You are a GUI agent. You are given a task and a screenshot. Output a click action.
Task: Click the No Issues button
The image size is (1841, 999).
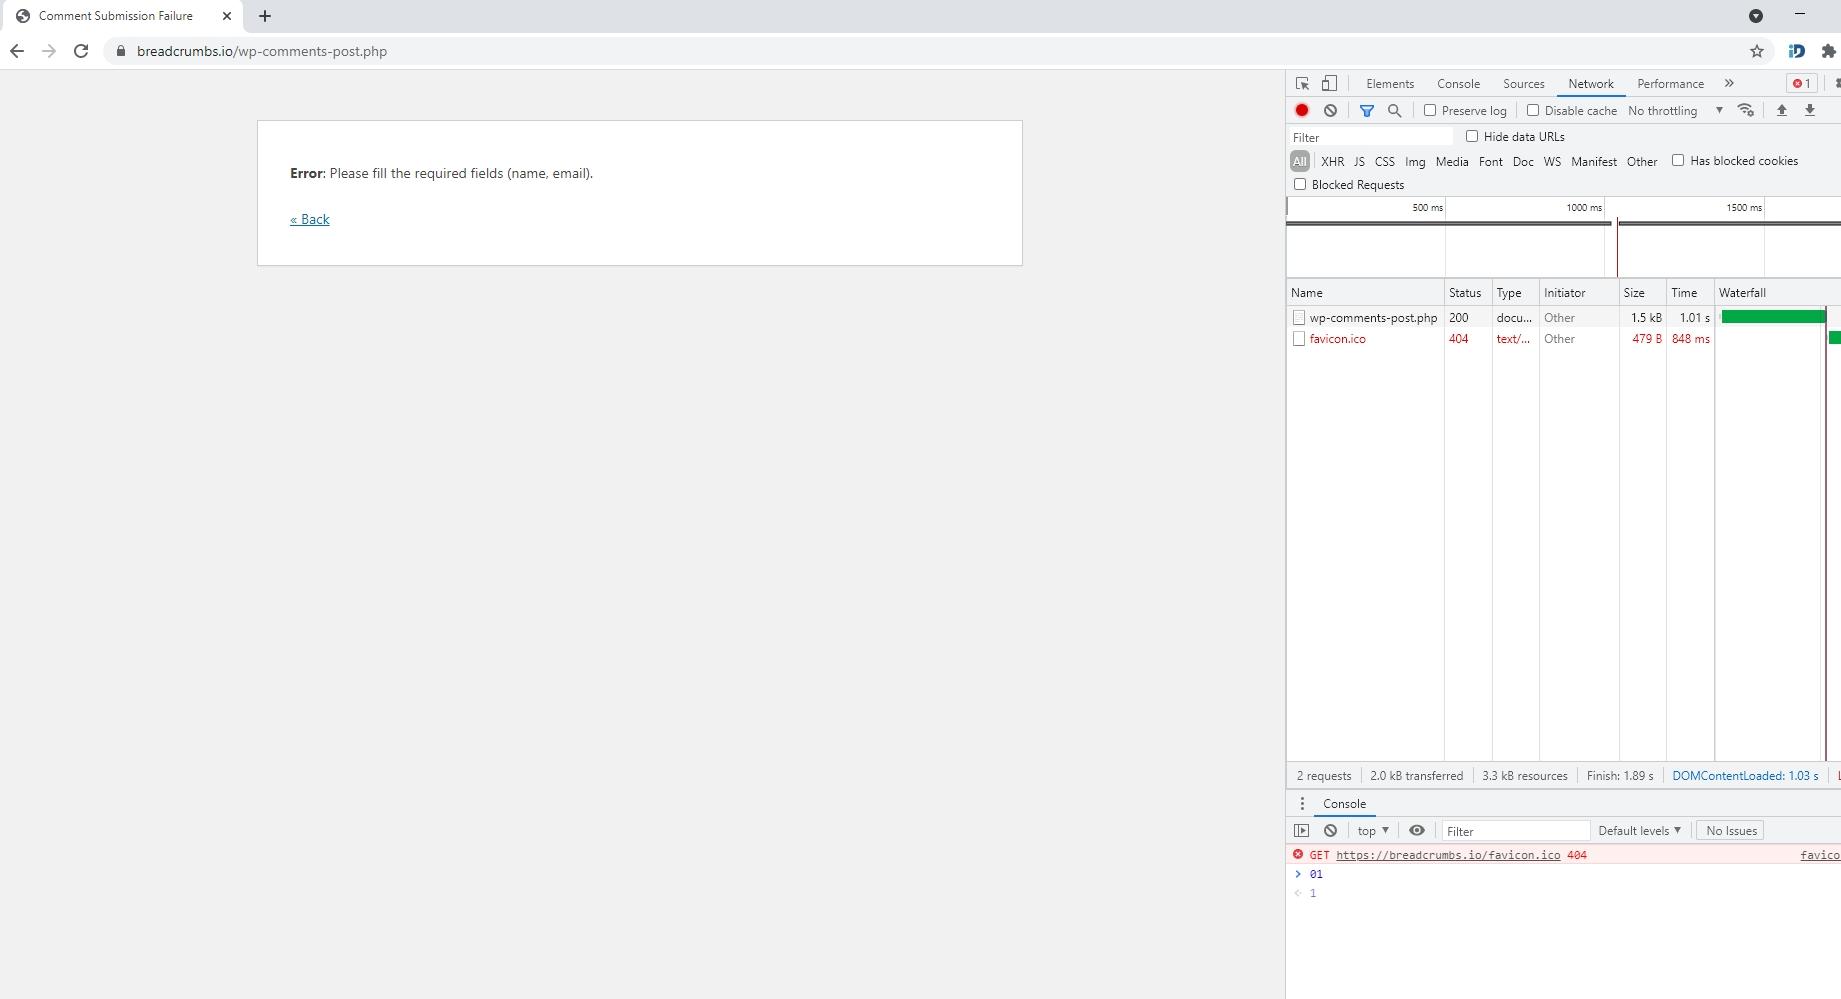(x=1731, y=831)
